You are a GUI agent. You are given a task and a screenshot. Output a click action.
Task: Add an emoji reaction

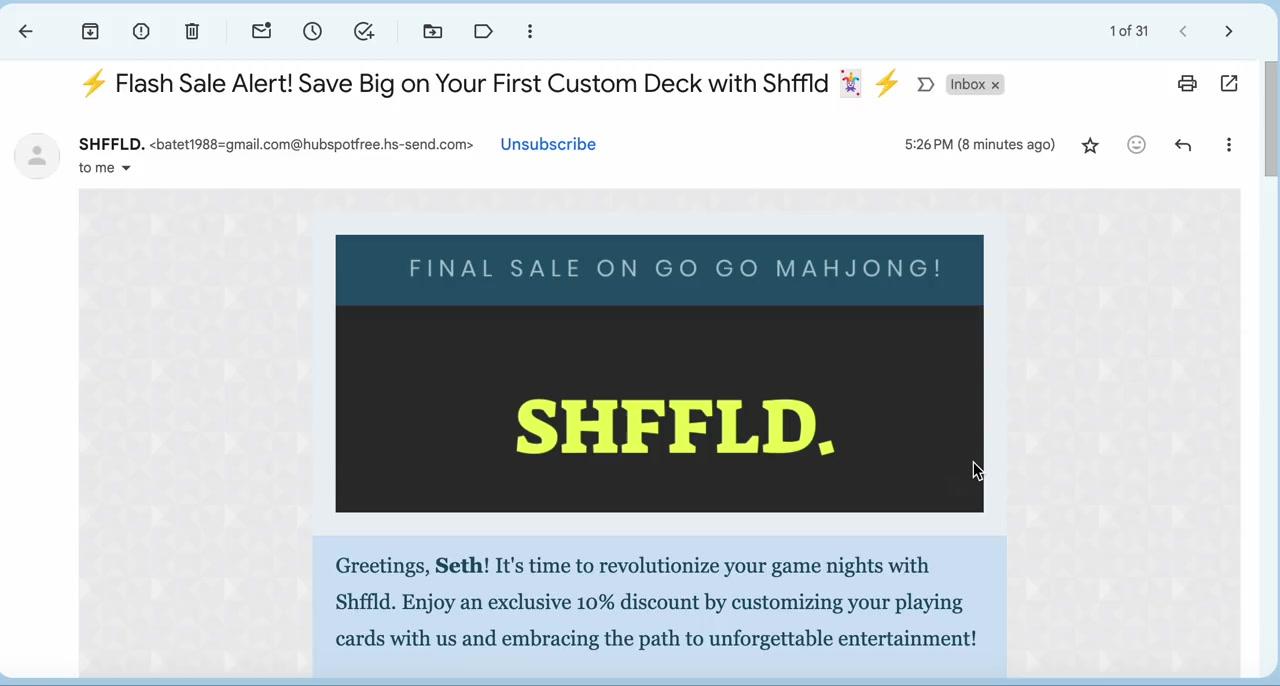[1136, 145]
